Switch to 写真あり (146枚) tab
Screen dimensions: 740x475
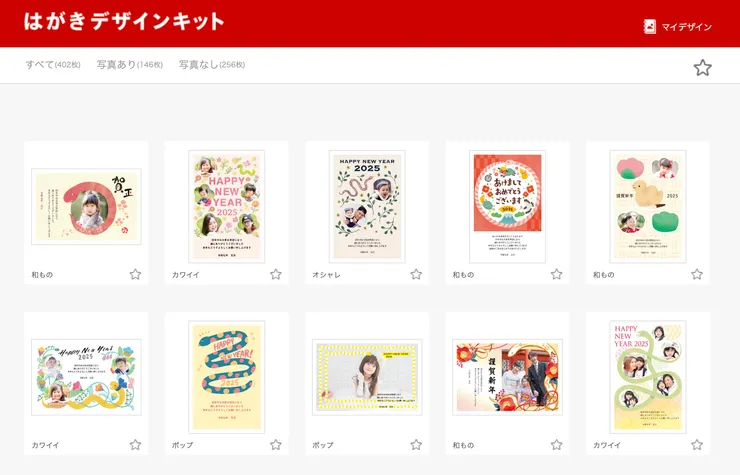[130, 65]
